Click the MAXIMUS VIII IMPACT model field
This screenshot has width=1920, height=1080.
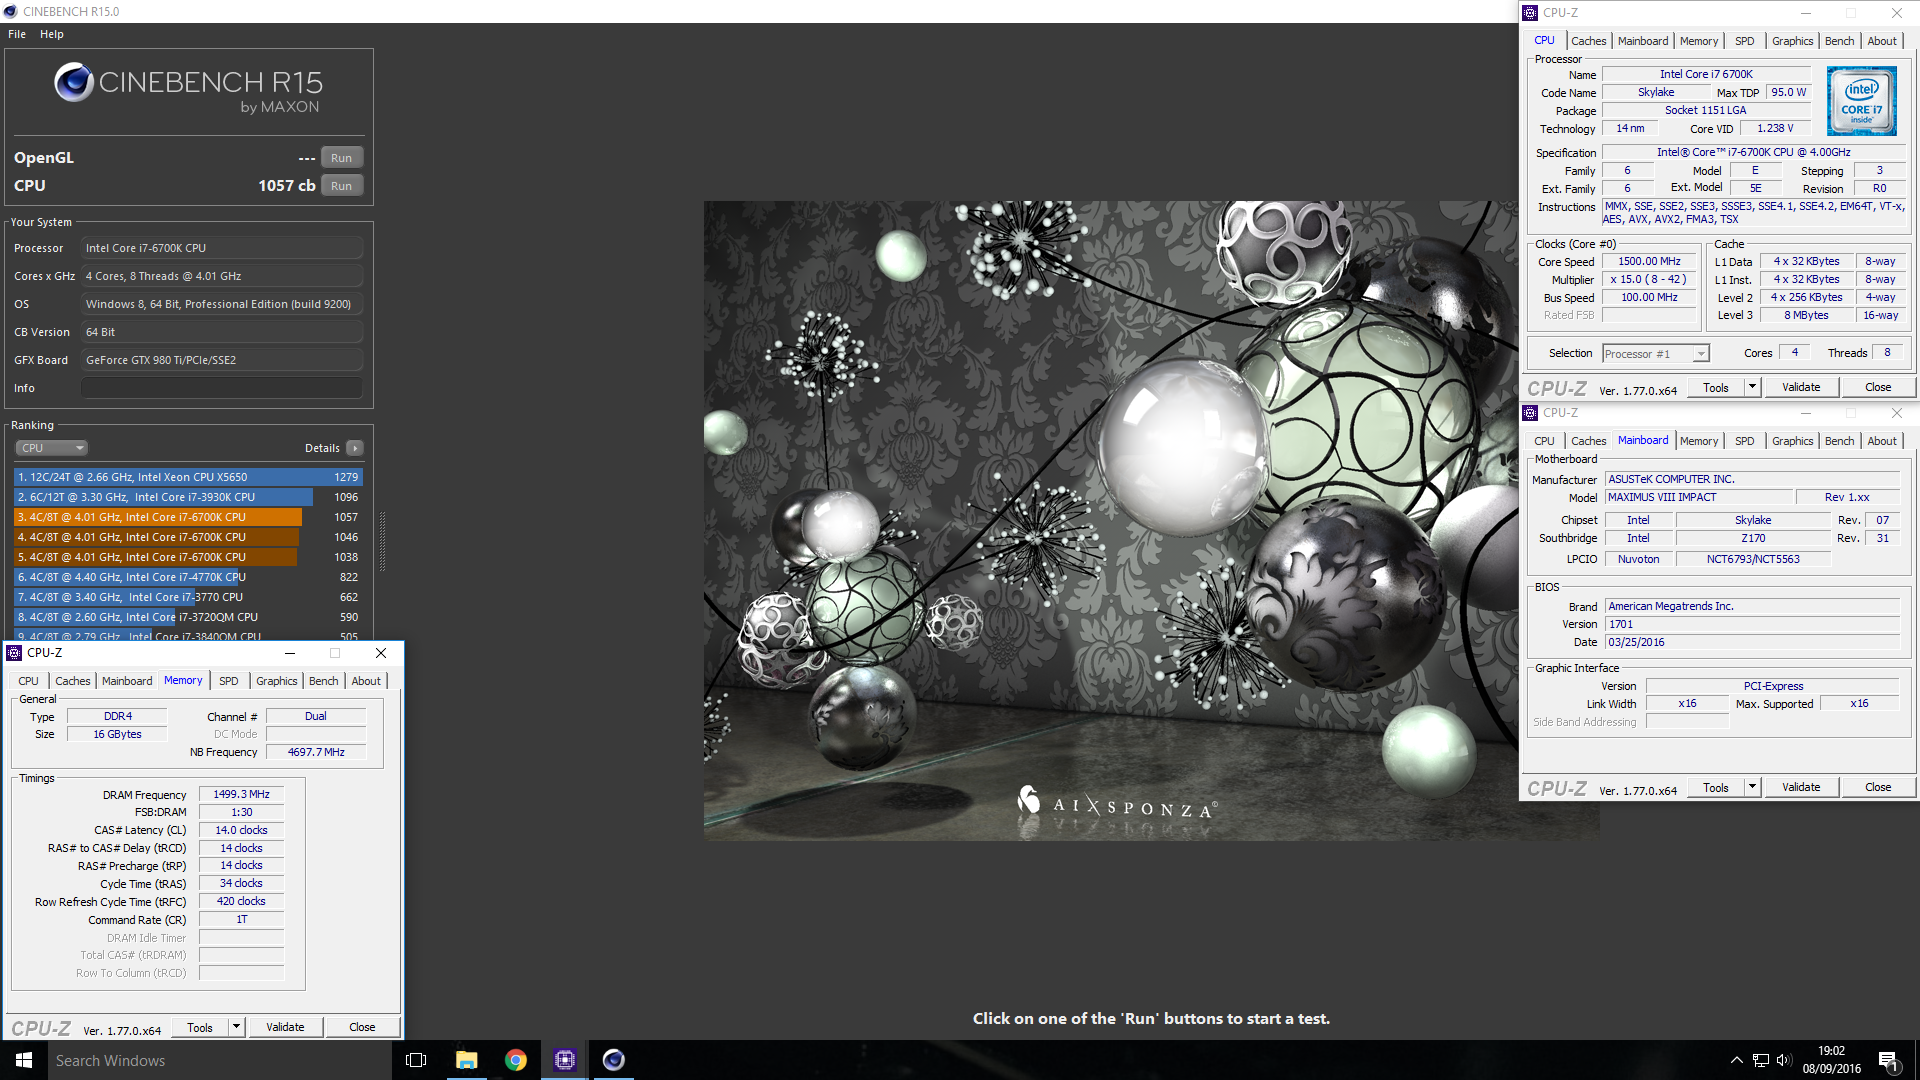(x=1698, y=497)
